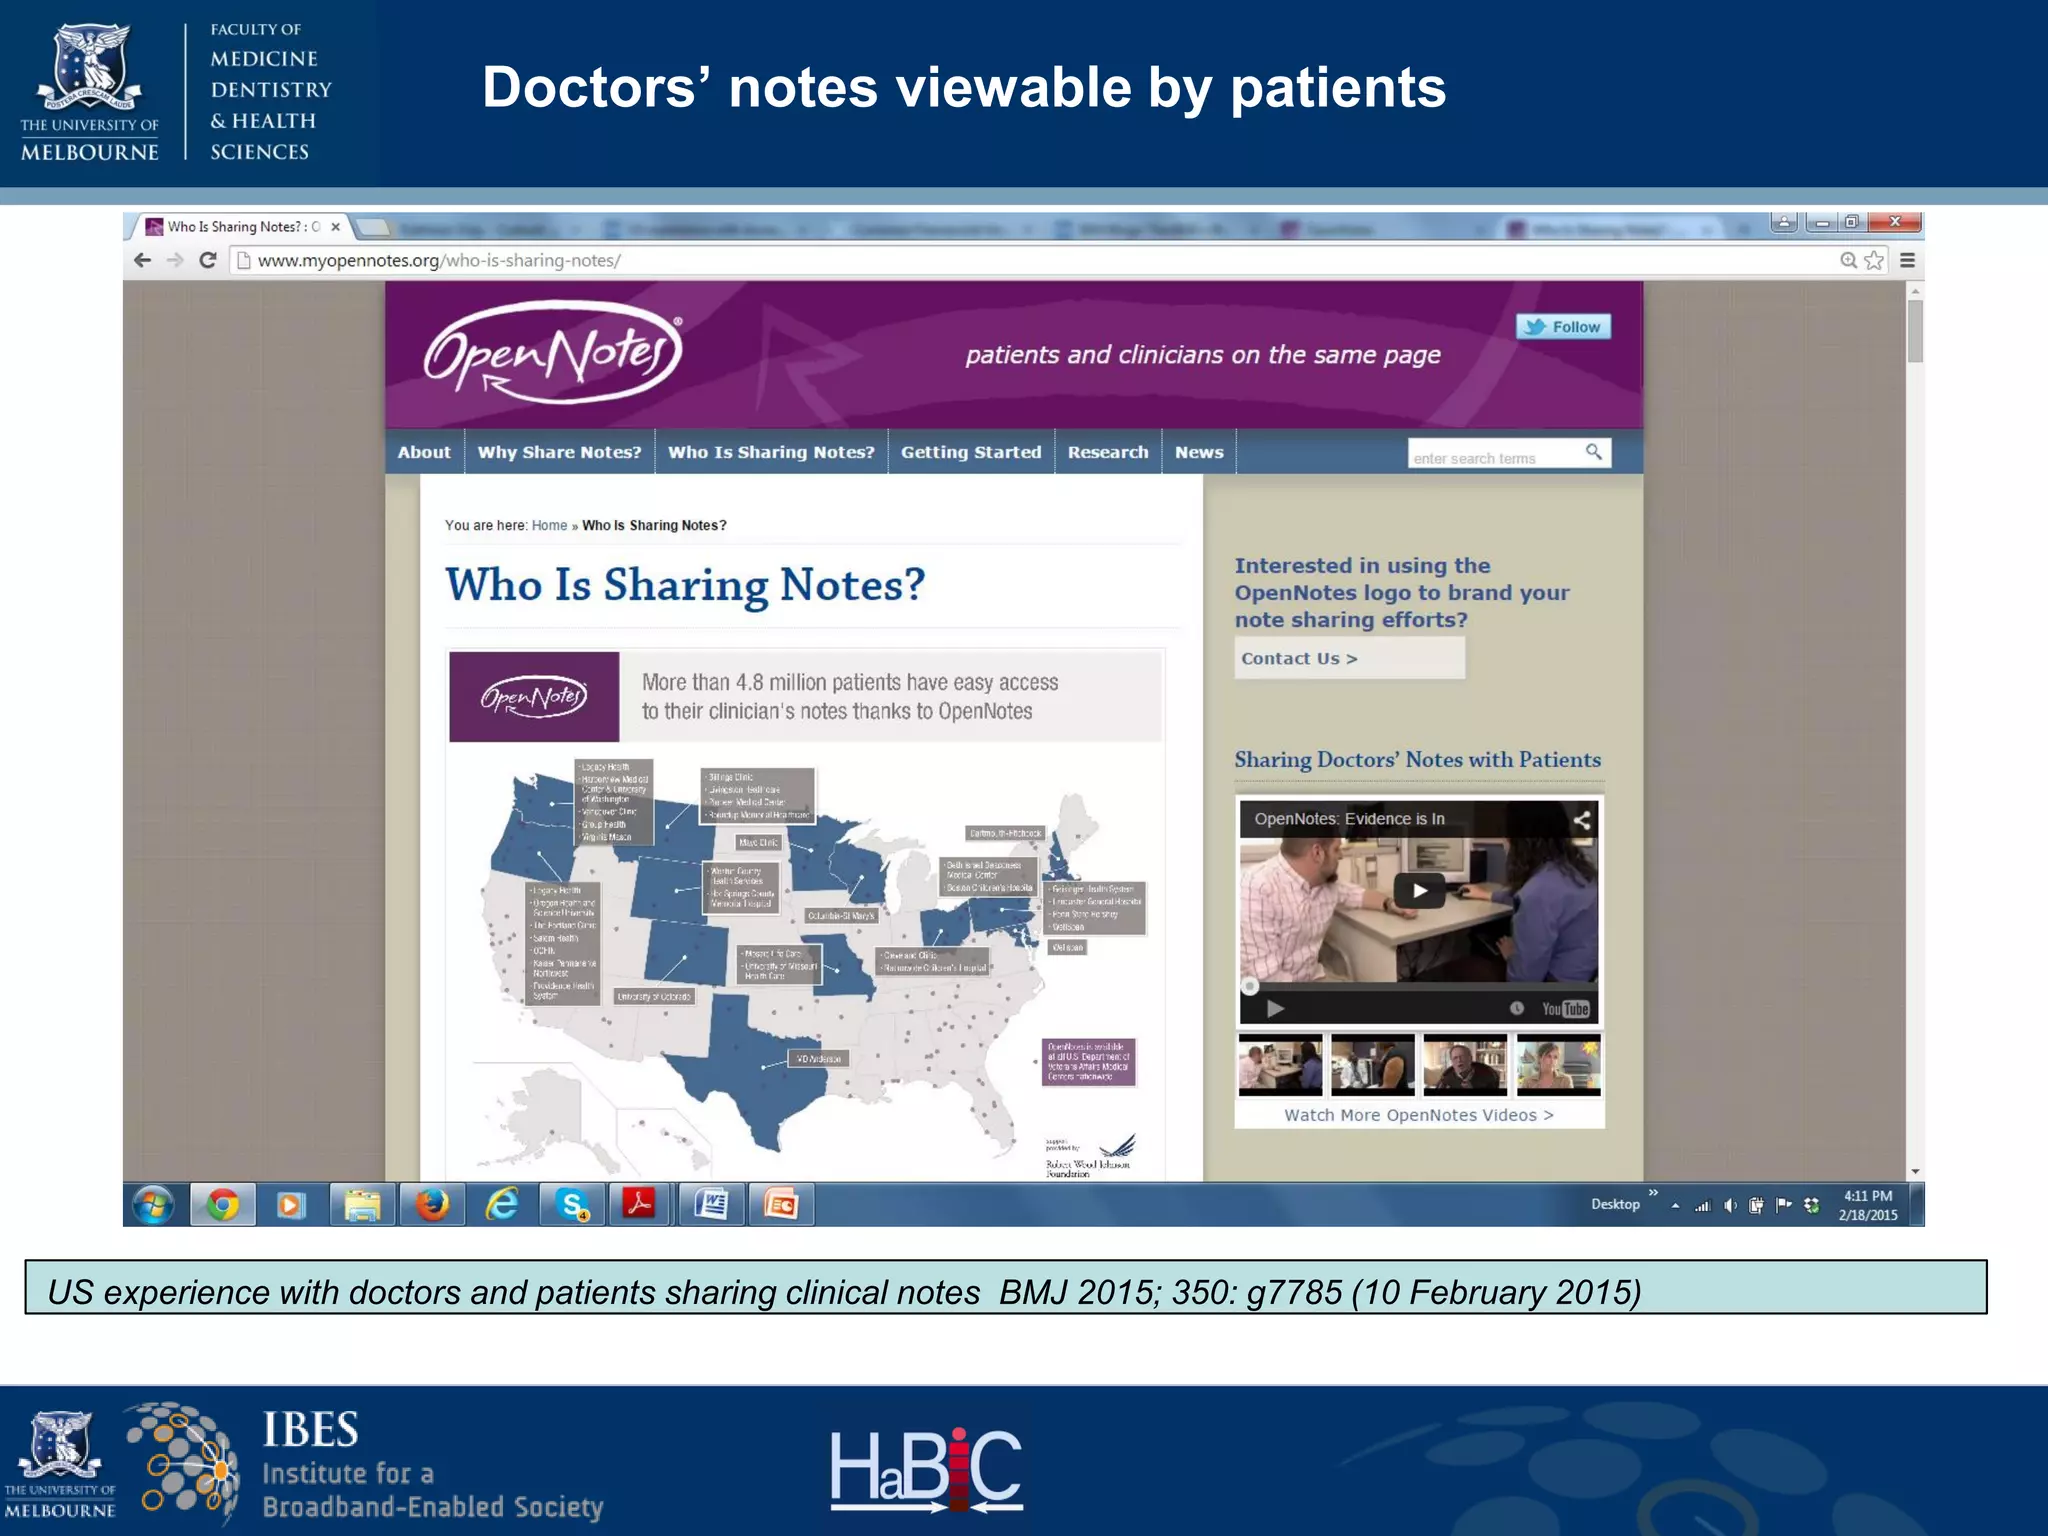Click the network signal tray icon
This screenshot has width=2048, height=1536.
coord(1703,1206)
